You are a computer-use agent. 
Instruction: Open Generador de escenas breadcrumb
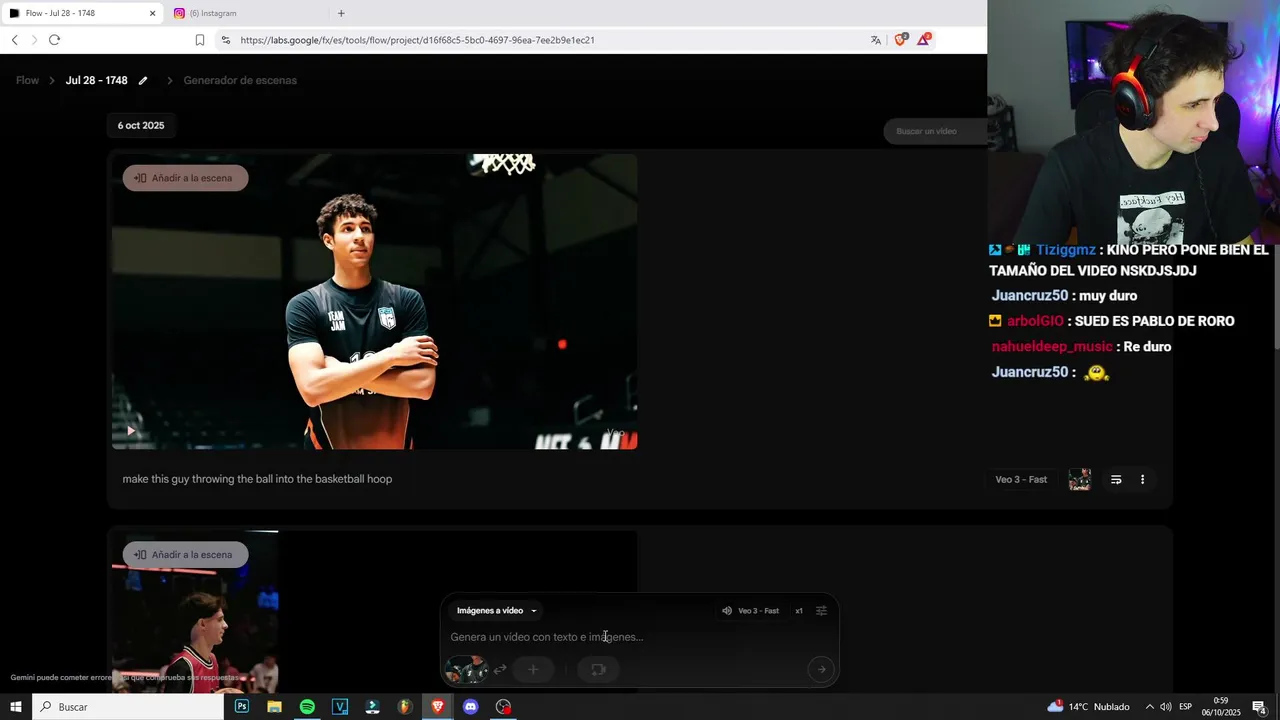click(240, 80)
